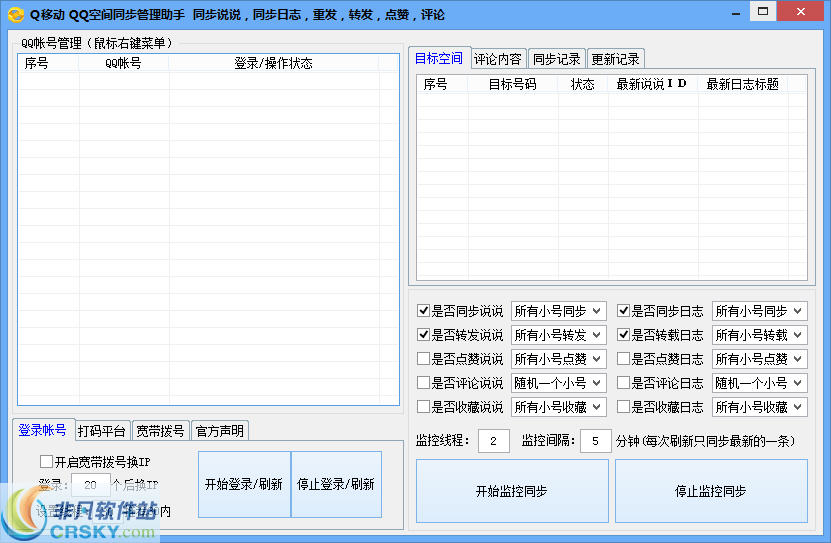Open the 更新记录 tab
The image size is (831, 543).
click(x=615, y=59)
